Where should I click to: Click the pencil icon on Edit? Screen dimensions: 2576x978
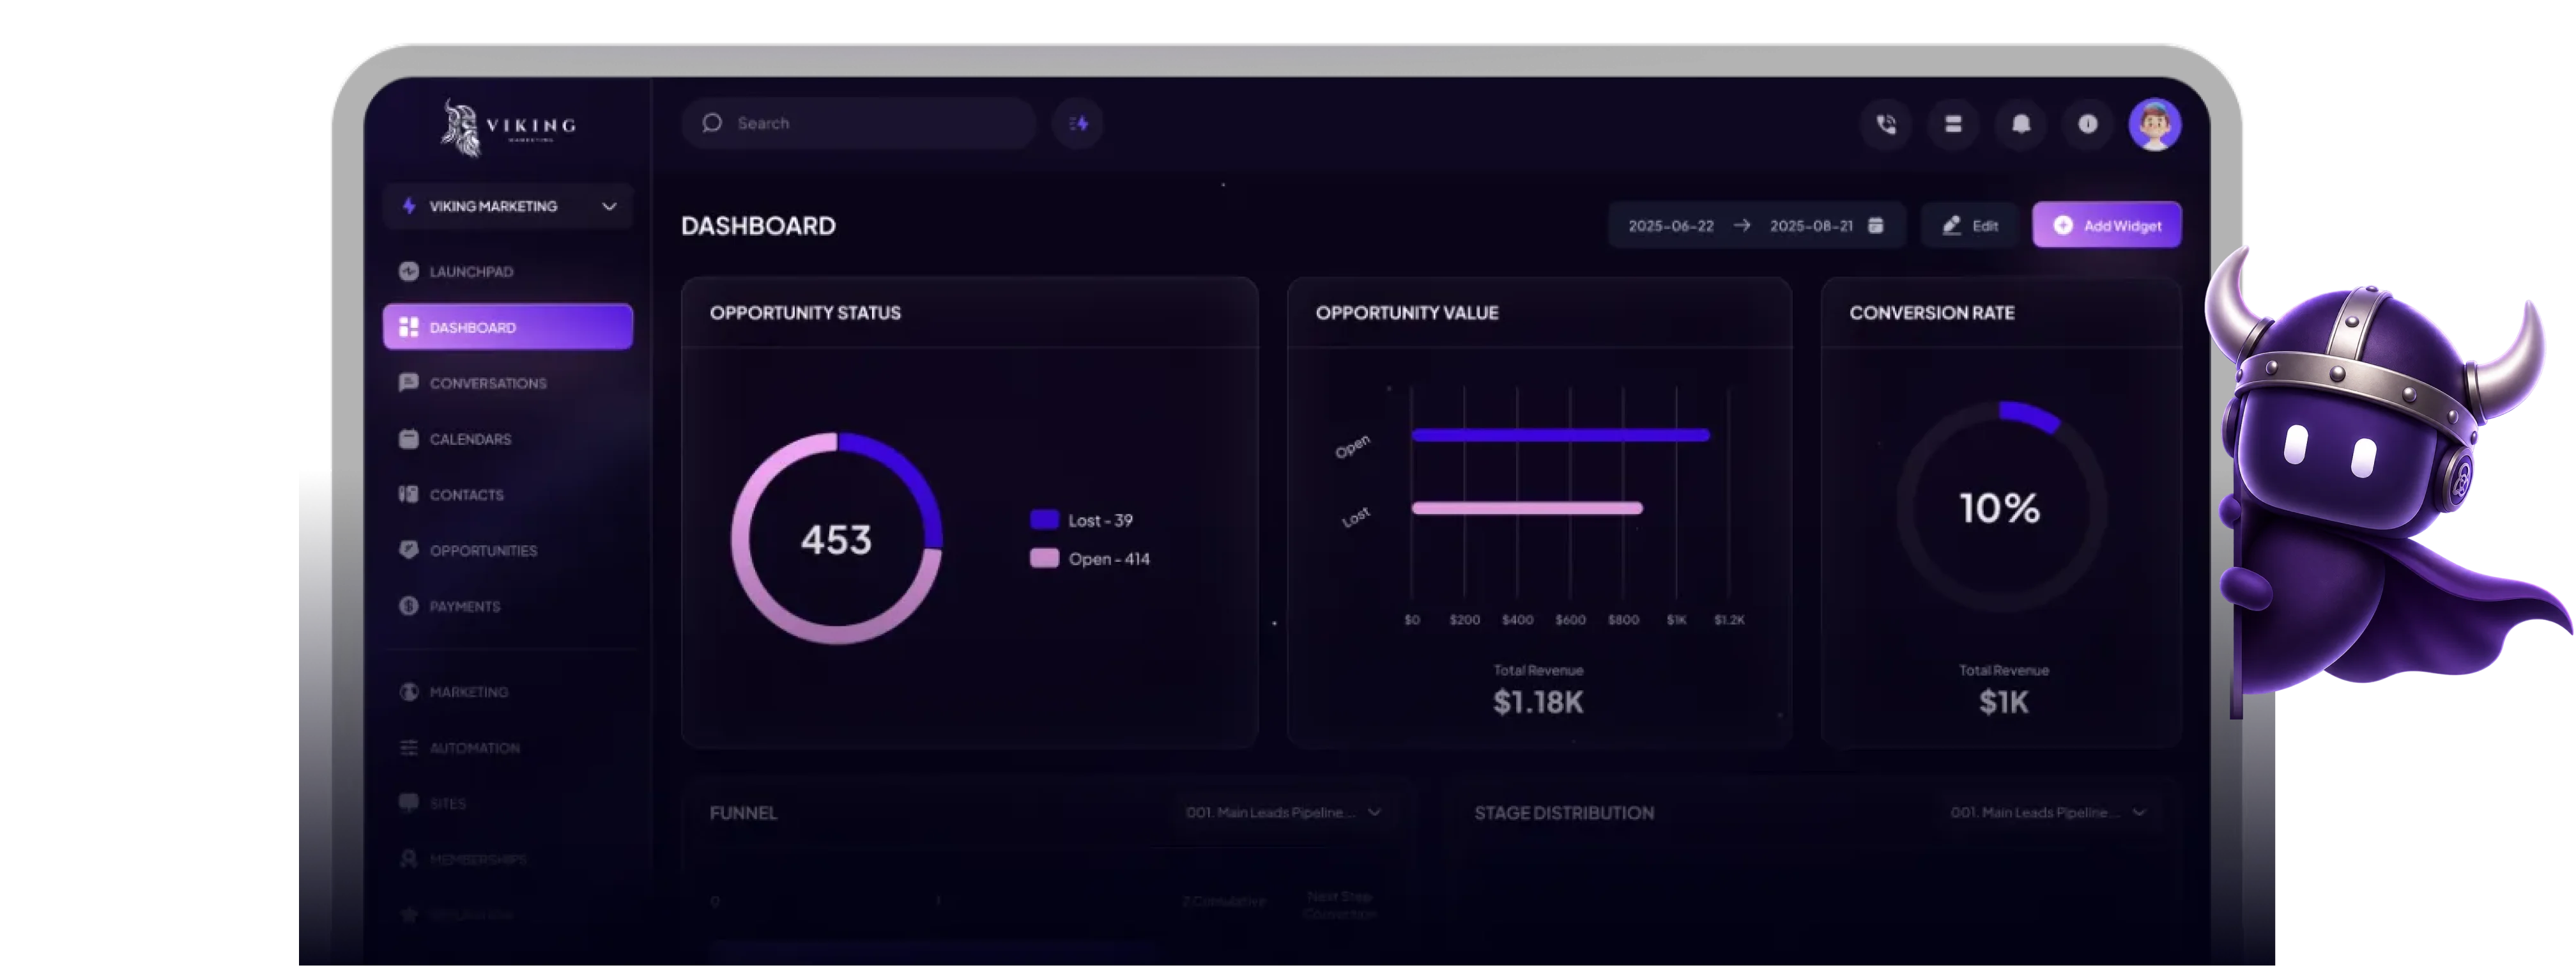click(x=1951, y=226)
